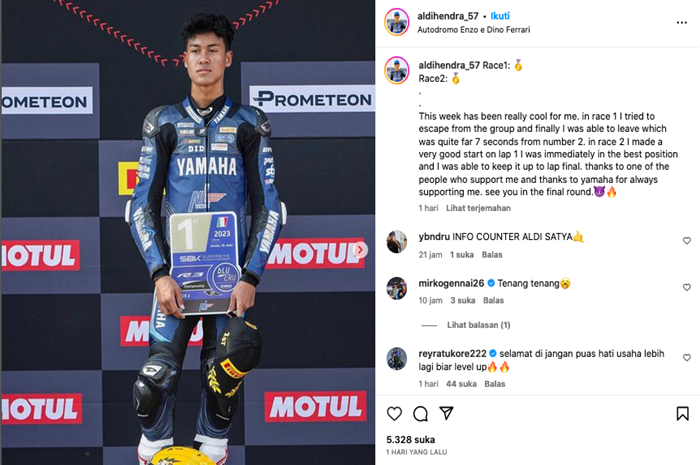Expand replies with Lihat balasan (1)
The width and height of the screenshot is (700, 465).
click(479, 325)
